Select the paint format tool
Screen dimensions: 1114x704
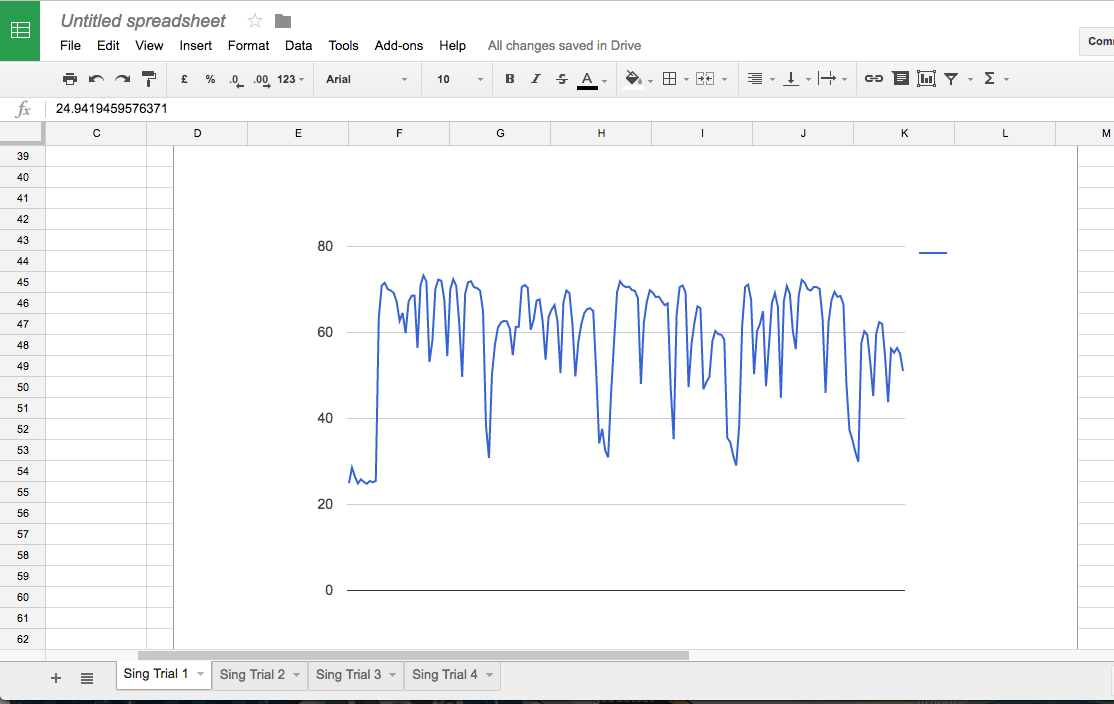point(149,79)
